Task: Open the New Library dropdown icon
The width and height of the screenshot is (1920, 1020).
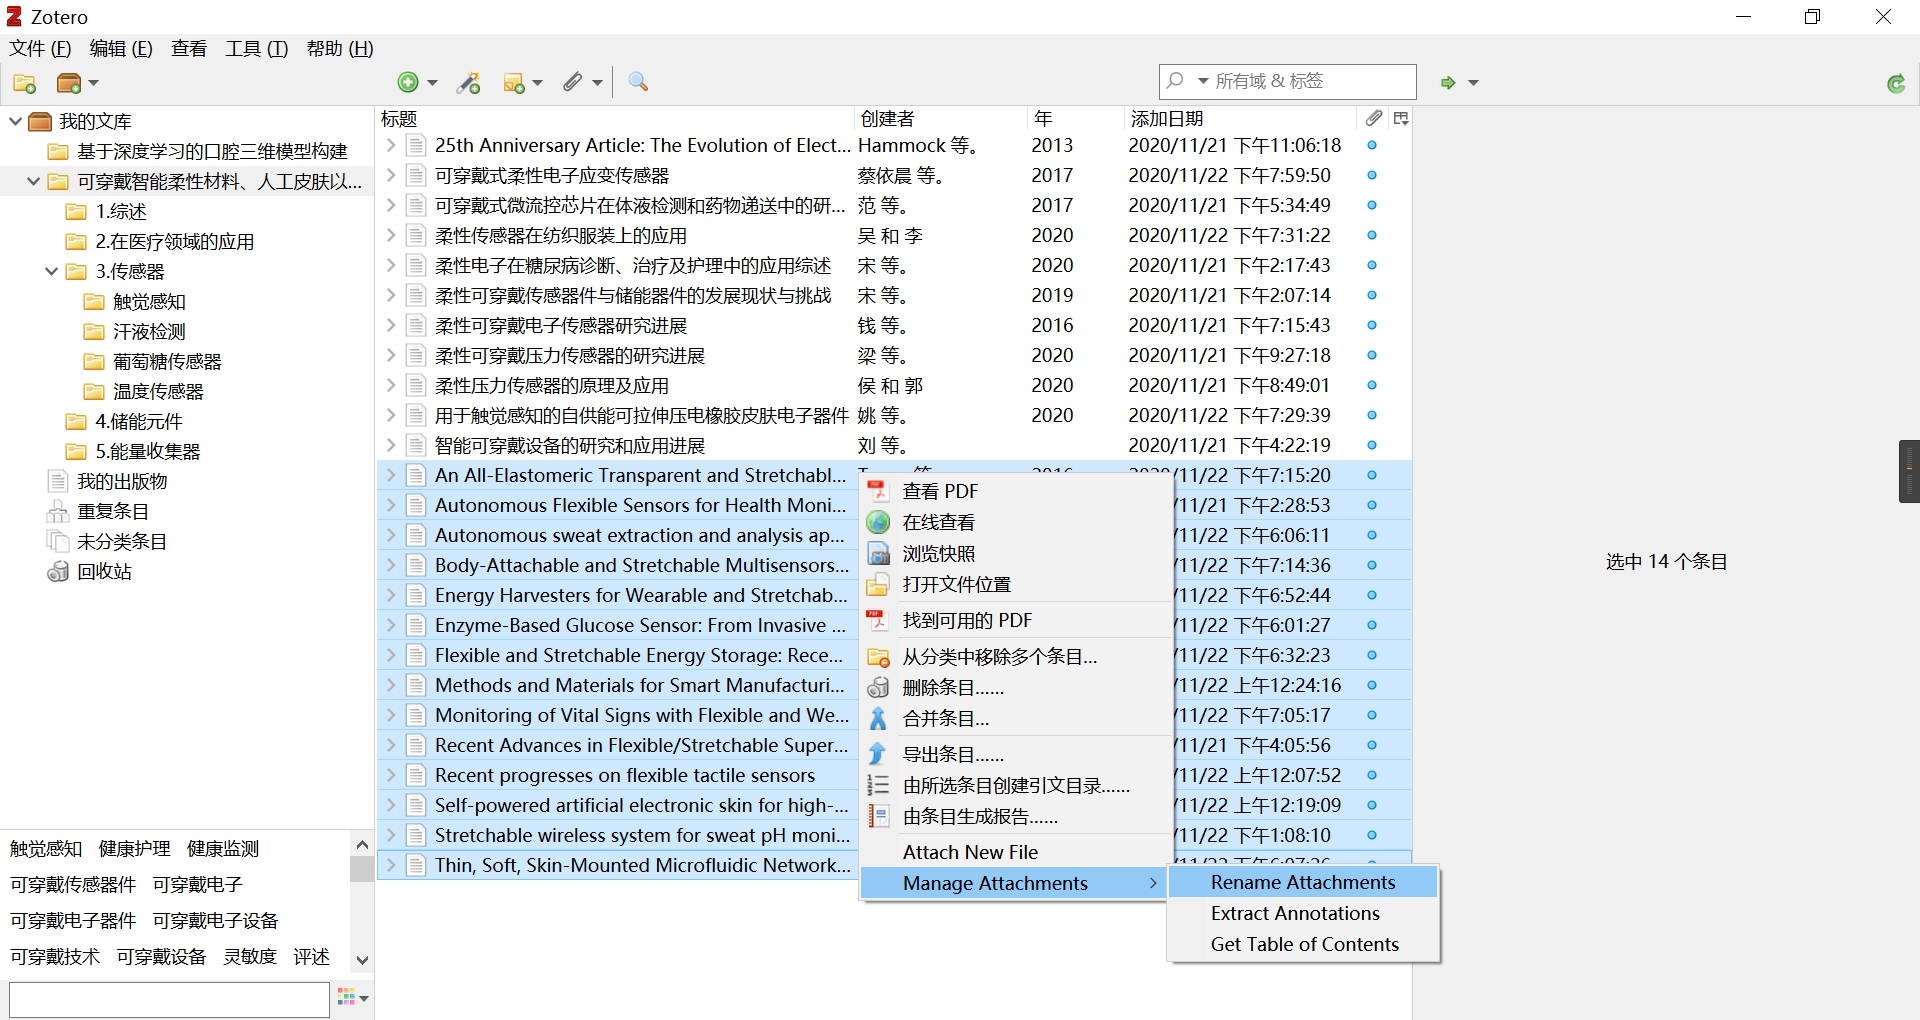Action: tap(77, 83)
